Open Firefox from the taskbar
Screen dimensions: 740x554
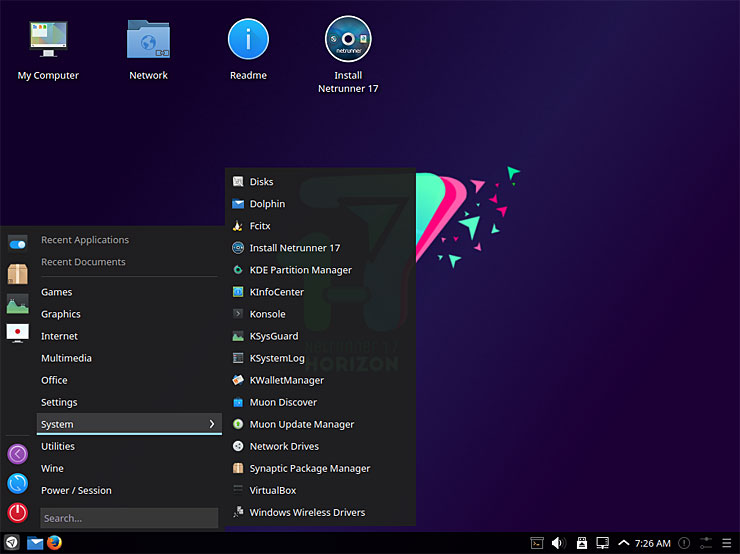click(54, 543)
